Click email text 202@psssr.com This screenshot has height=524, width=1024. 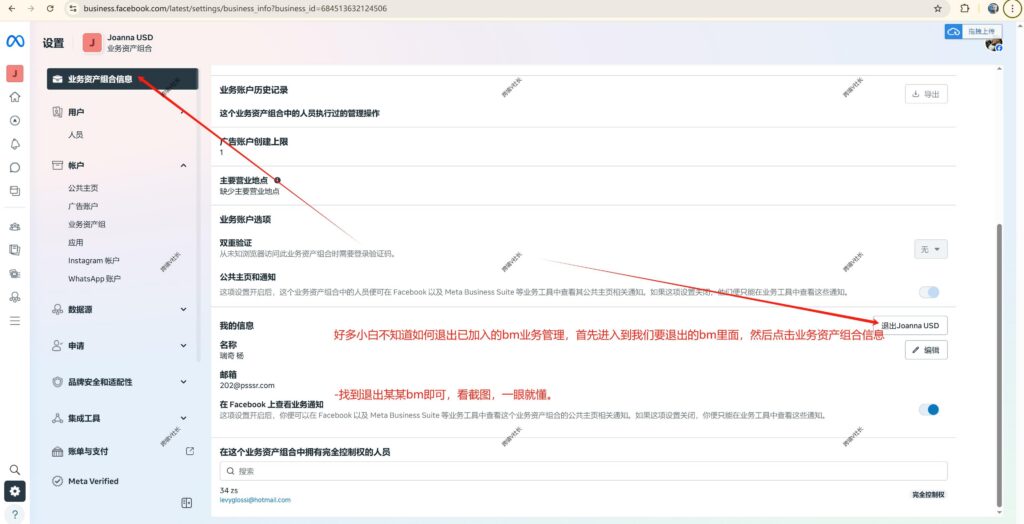(x=248, y=385)
